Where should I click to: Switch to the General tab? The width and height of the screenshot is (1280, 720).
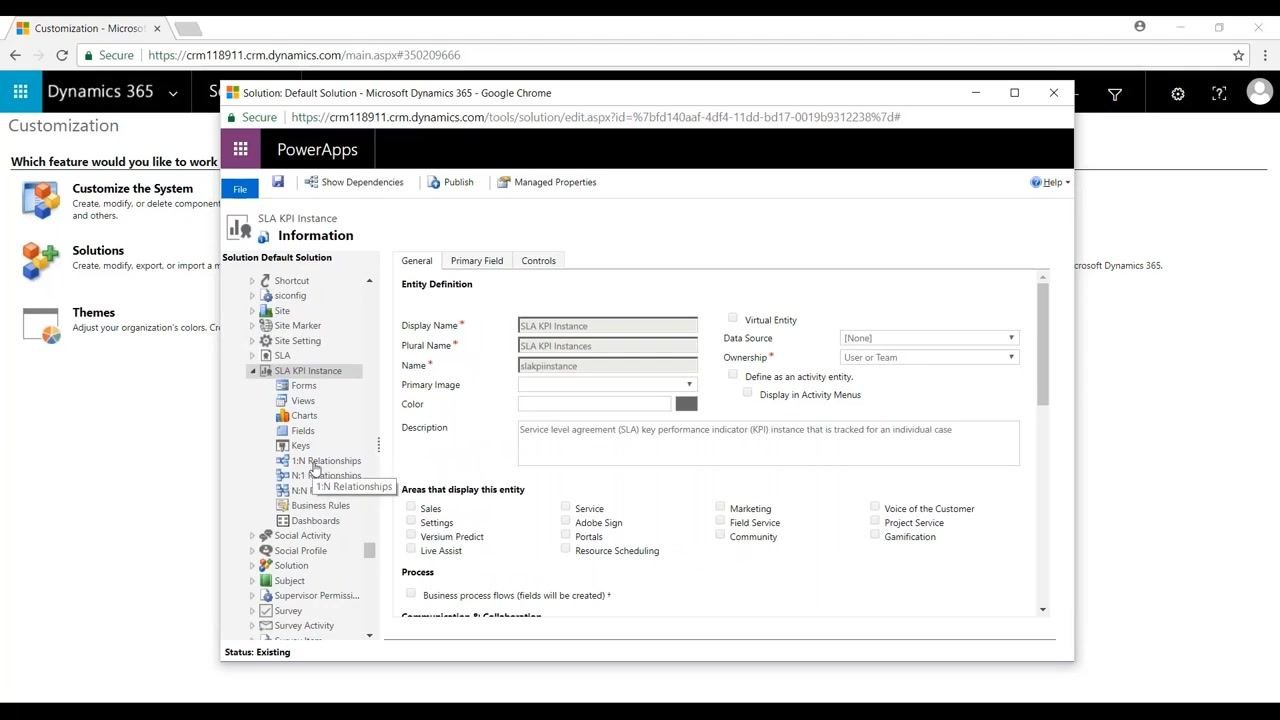click(x=417, y=261)
